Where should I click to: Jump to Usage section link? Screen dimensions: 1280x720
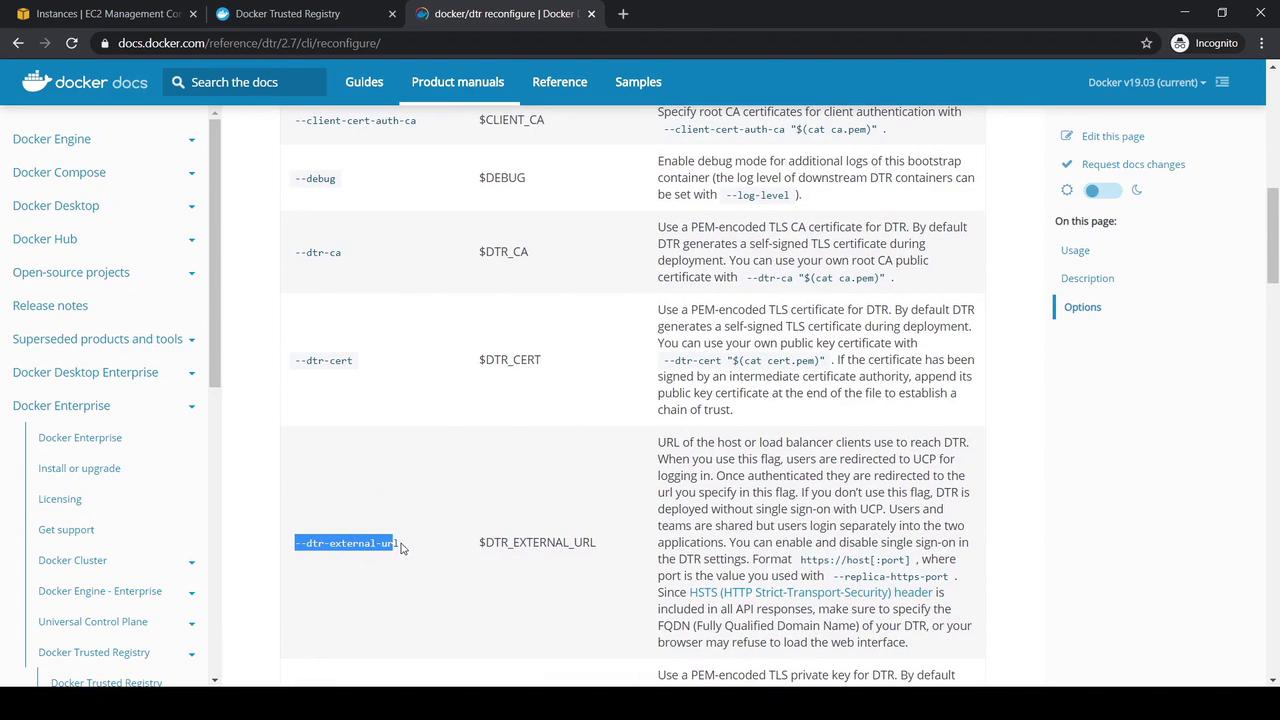pos(1075,250)
